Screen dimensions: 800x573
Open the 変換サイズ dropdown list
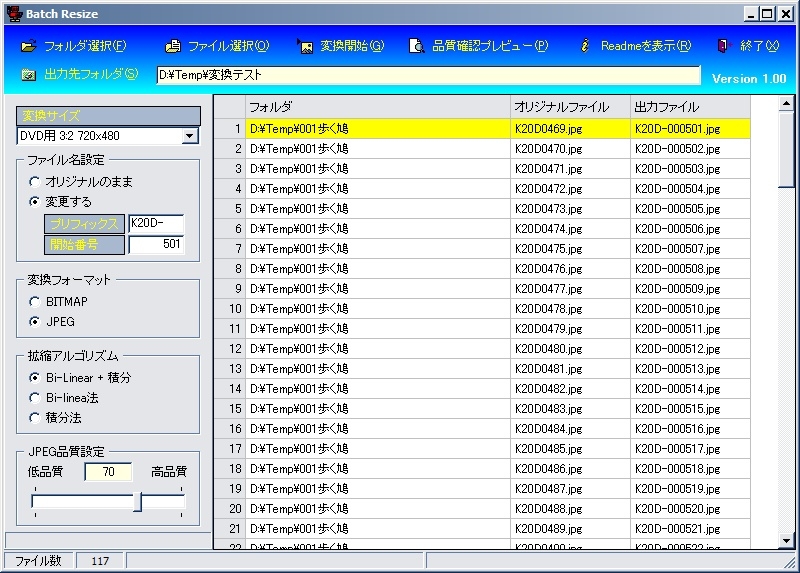click(x=190, y=136)
